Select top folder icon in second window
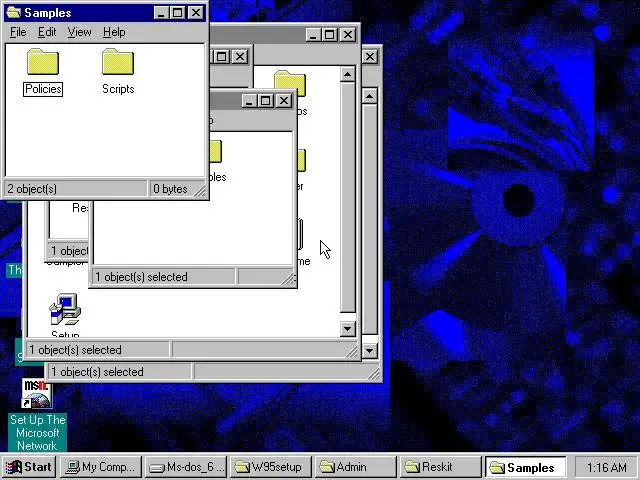This screenshot has height=480, width=640. point(290,82)
